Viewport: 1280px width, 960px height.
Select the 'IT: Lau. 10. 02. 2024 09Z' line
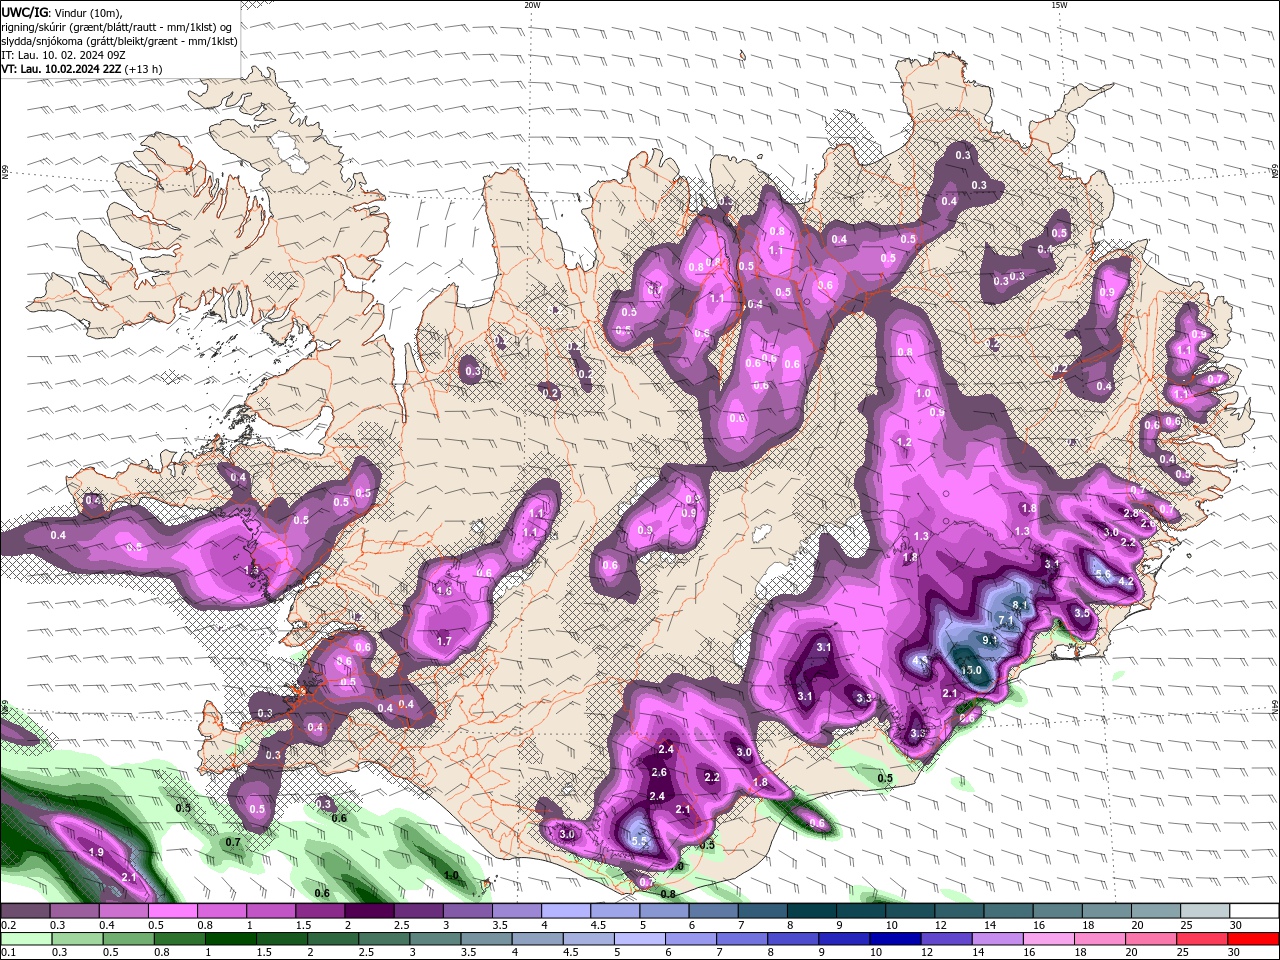(63, 55)
